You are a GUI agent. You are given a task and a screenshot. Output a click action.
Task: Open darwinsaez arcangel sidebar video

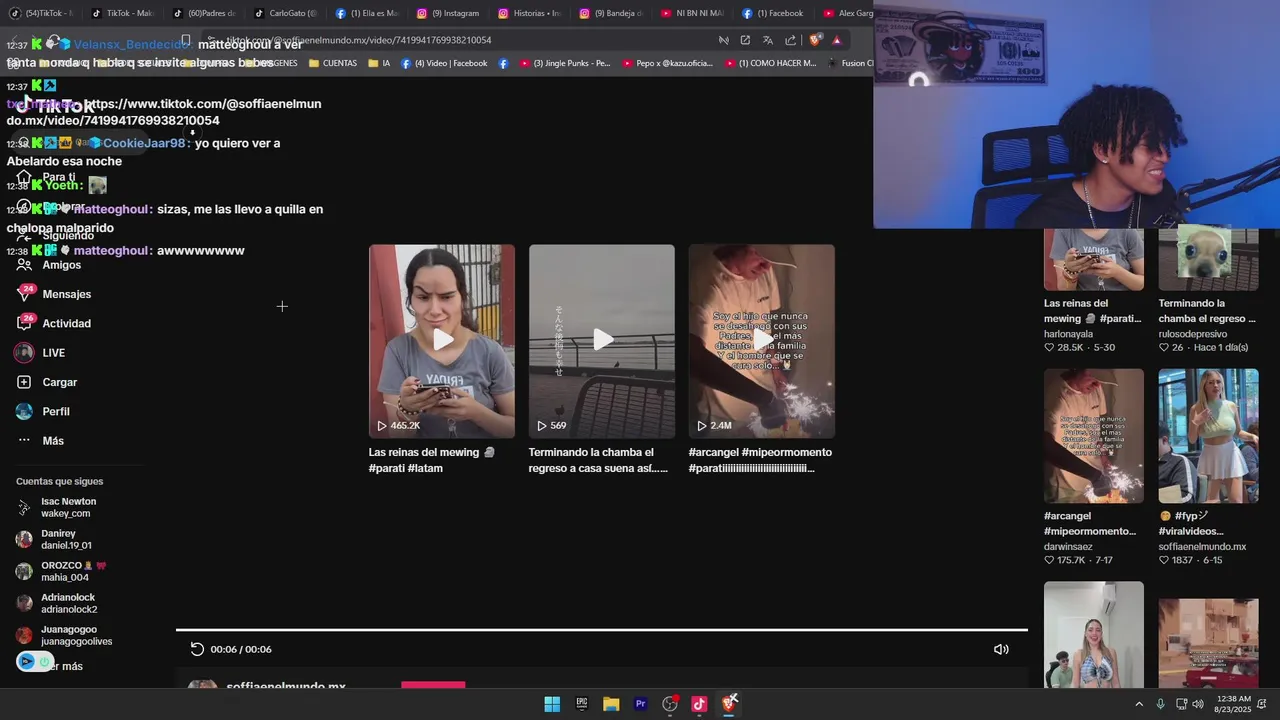1094,435
